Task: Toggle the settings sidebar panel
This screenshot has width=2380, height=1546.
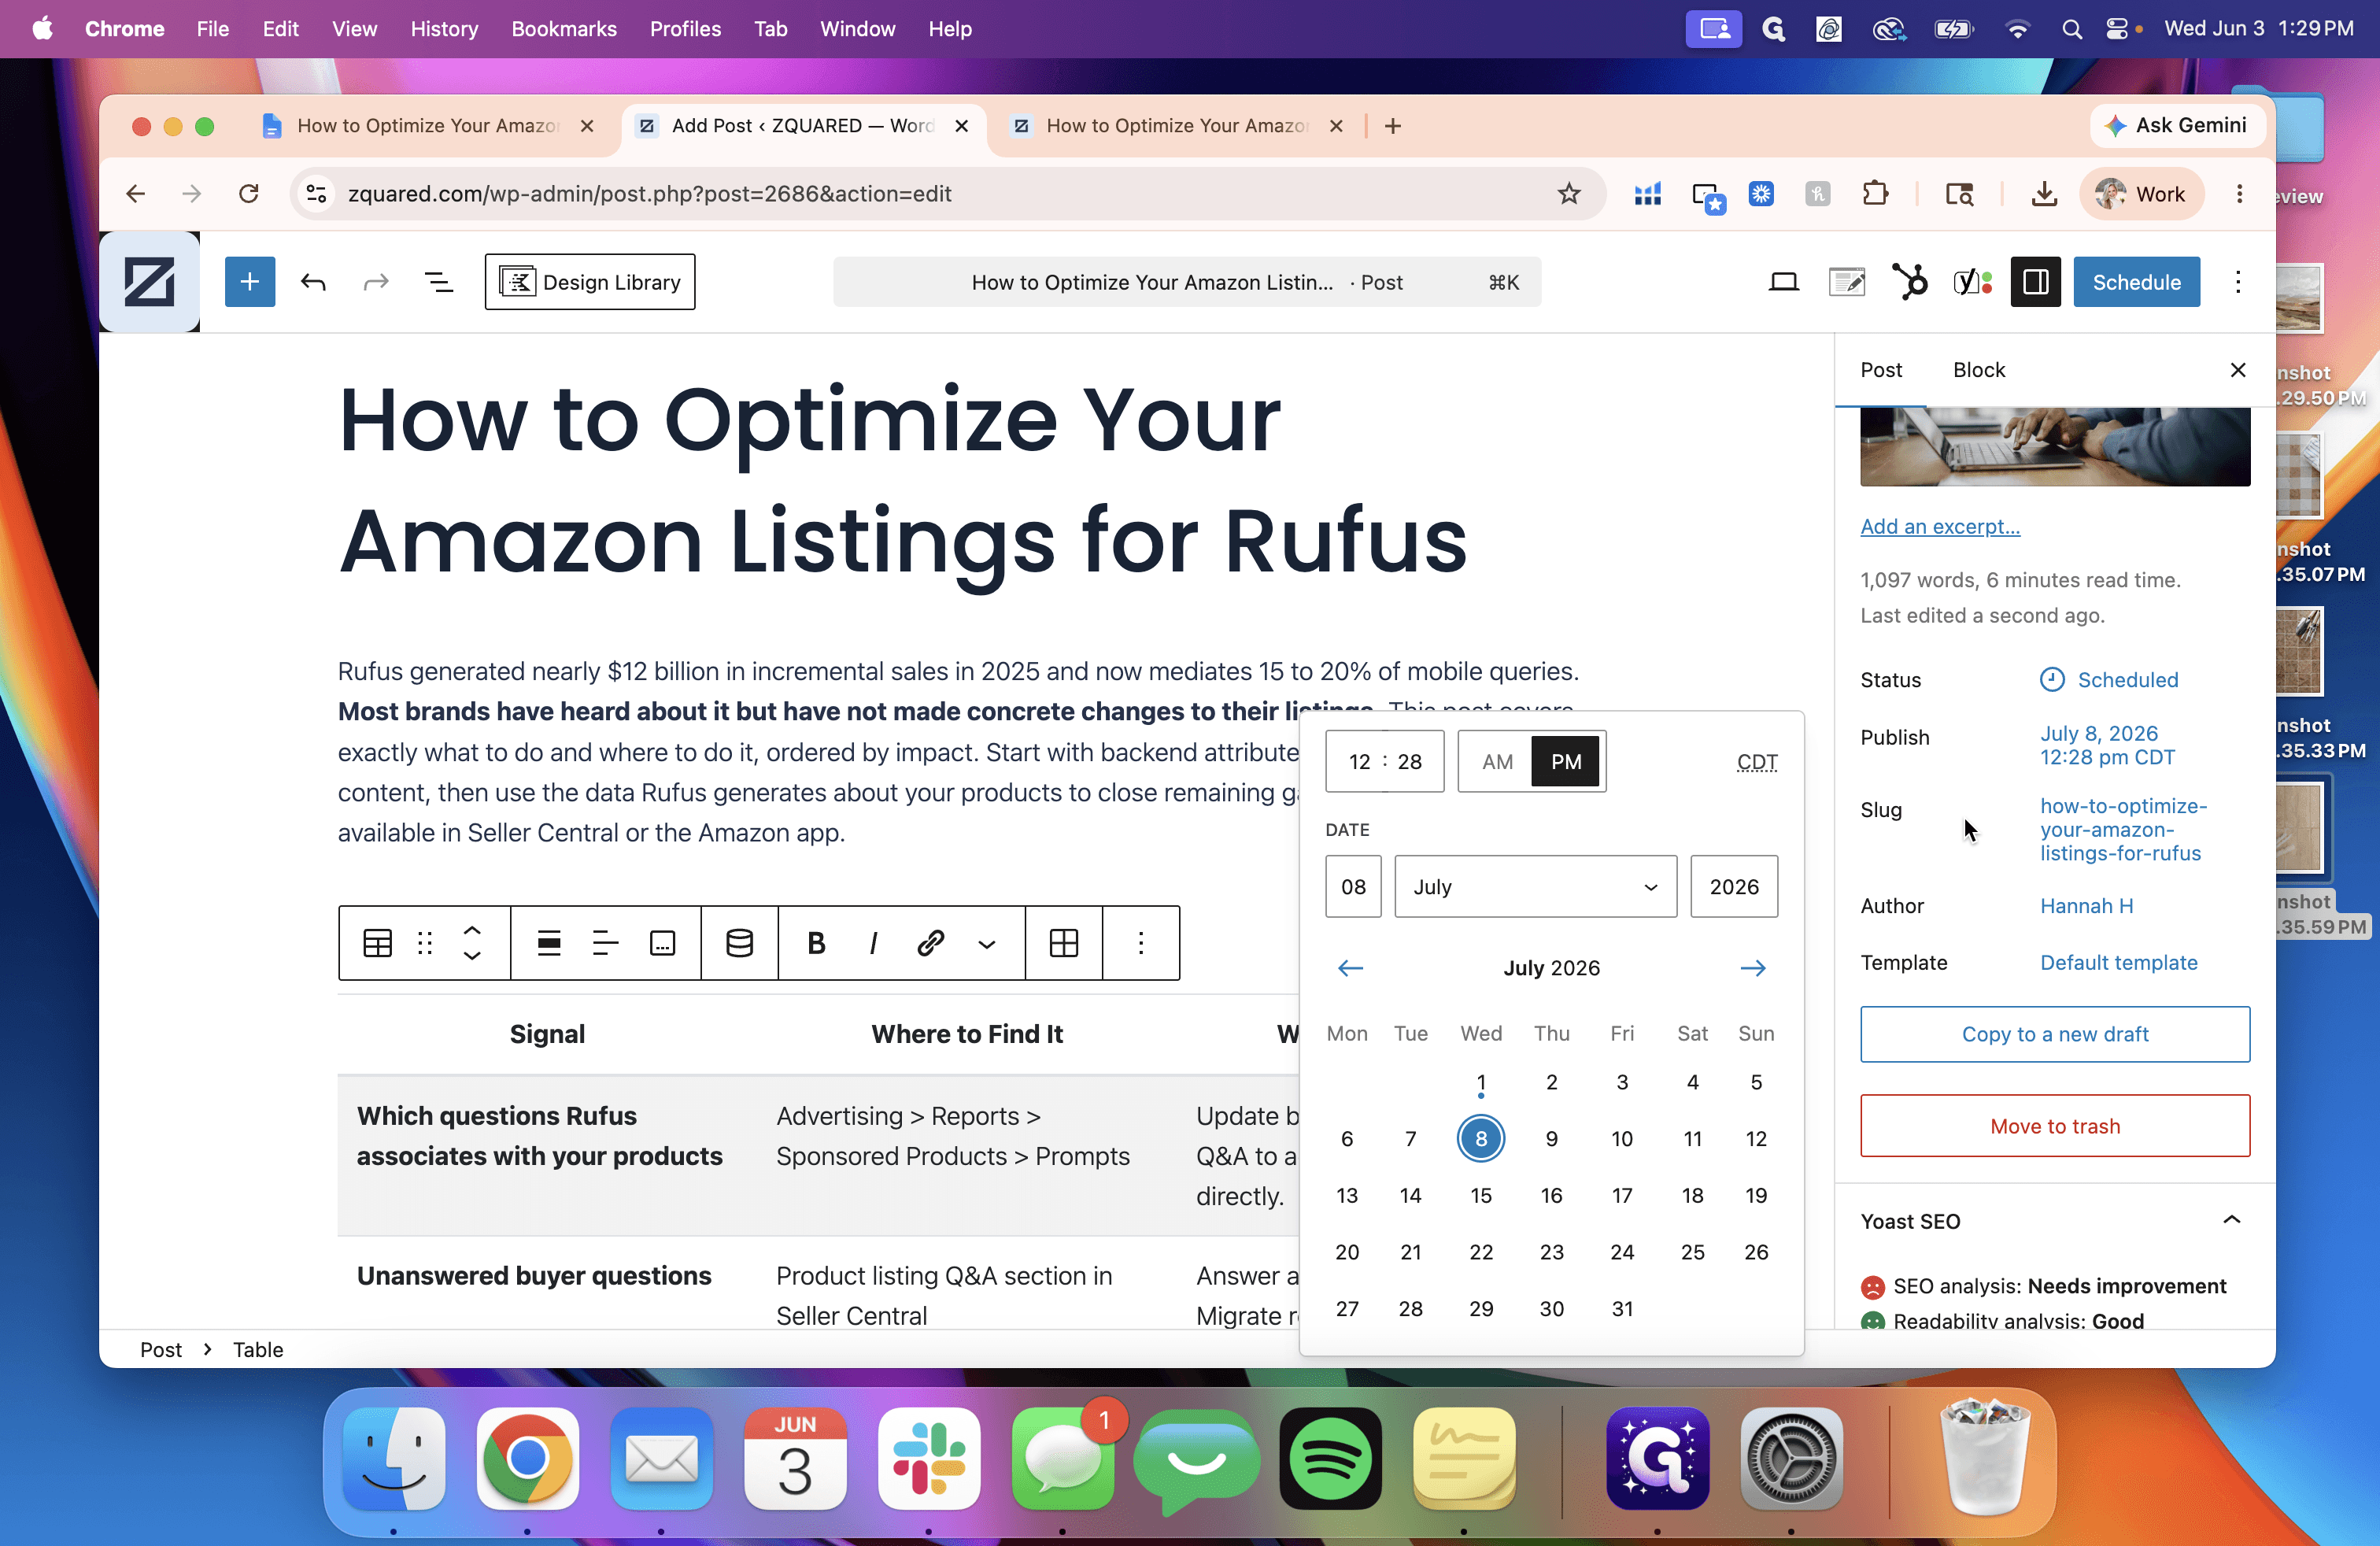Action: click(2035, 282)
